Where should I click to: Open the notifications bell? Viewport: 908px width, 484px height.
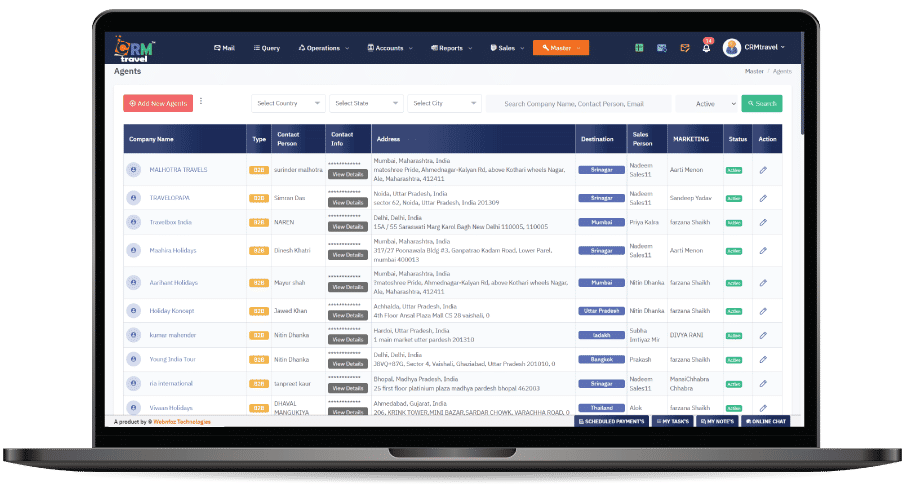(x=706, y=47)
